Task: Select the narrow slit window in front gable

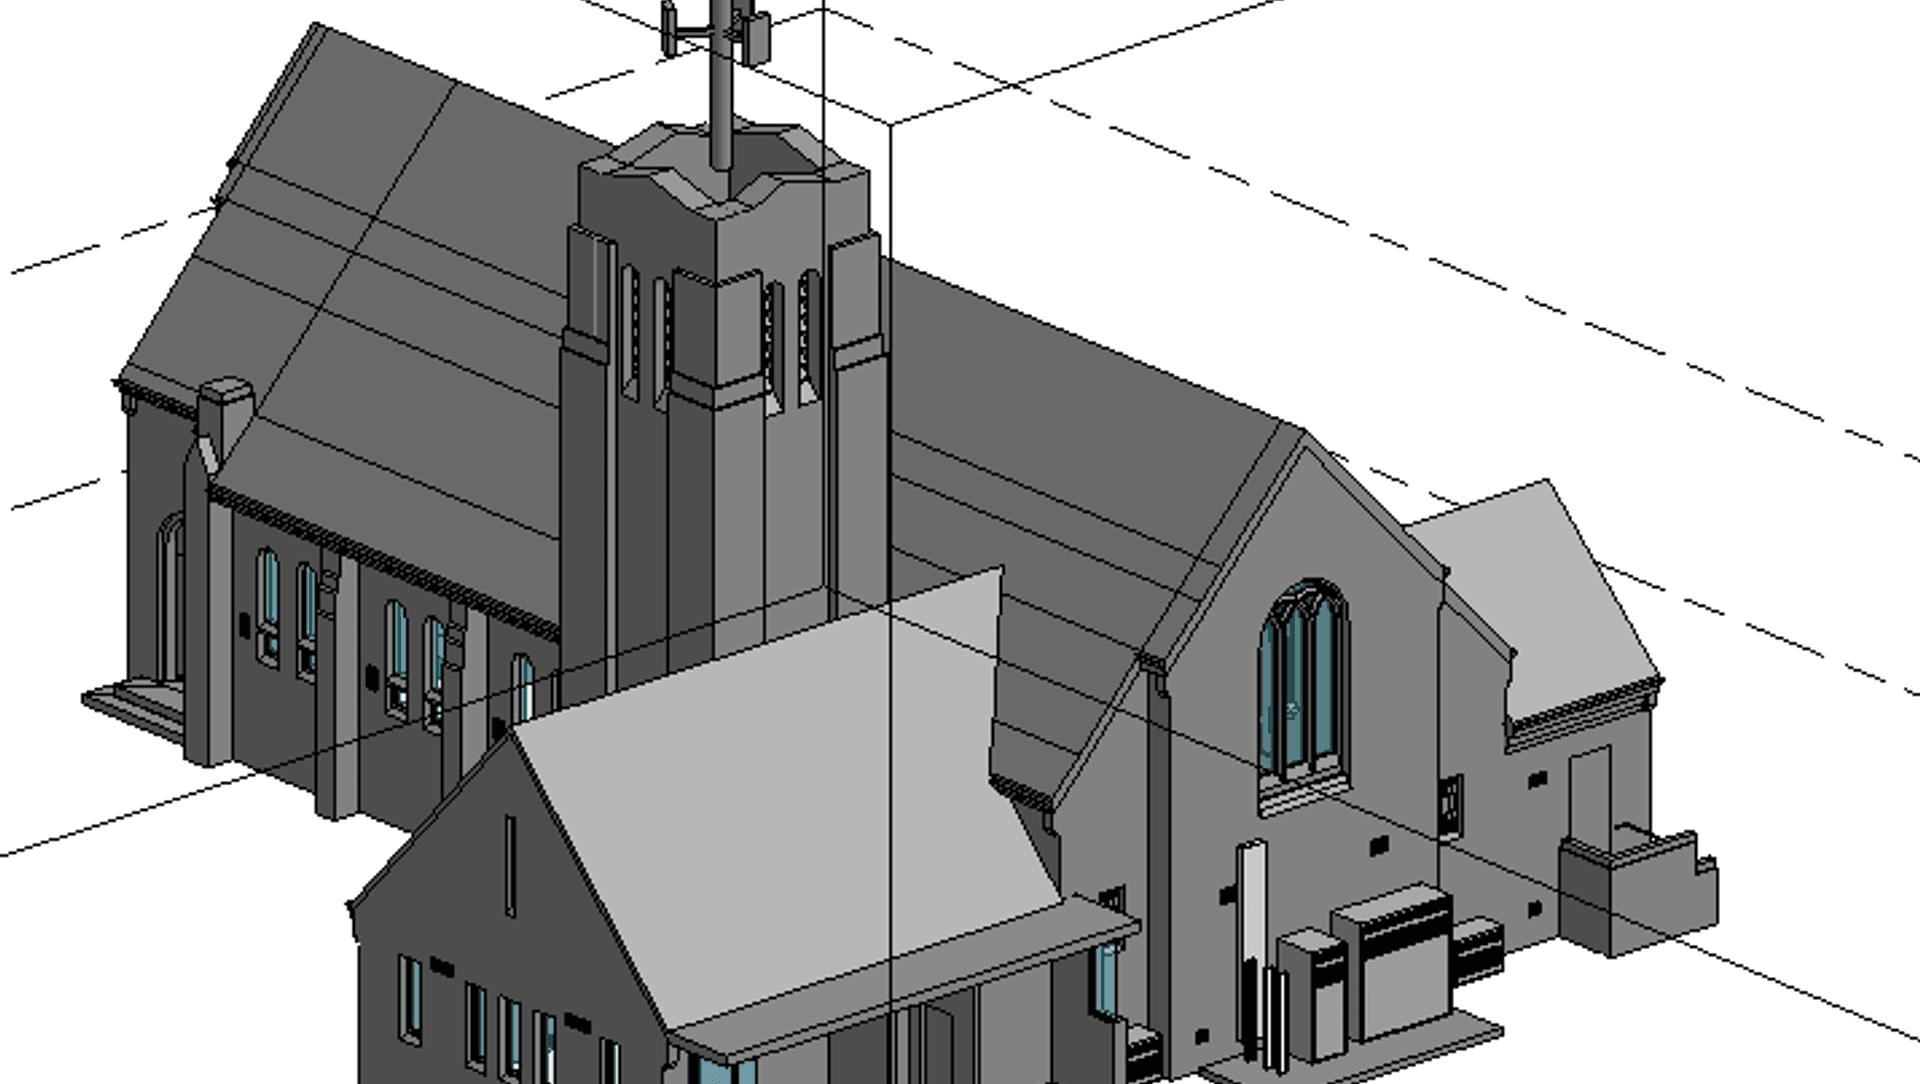Action: [x=511, y=866]
